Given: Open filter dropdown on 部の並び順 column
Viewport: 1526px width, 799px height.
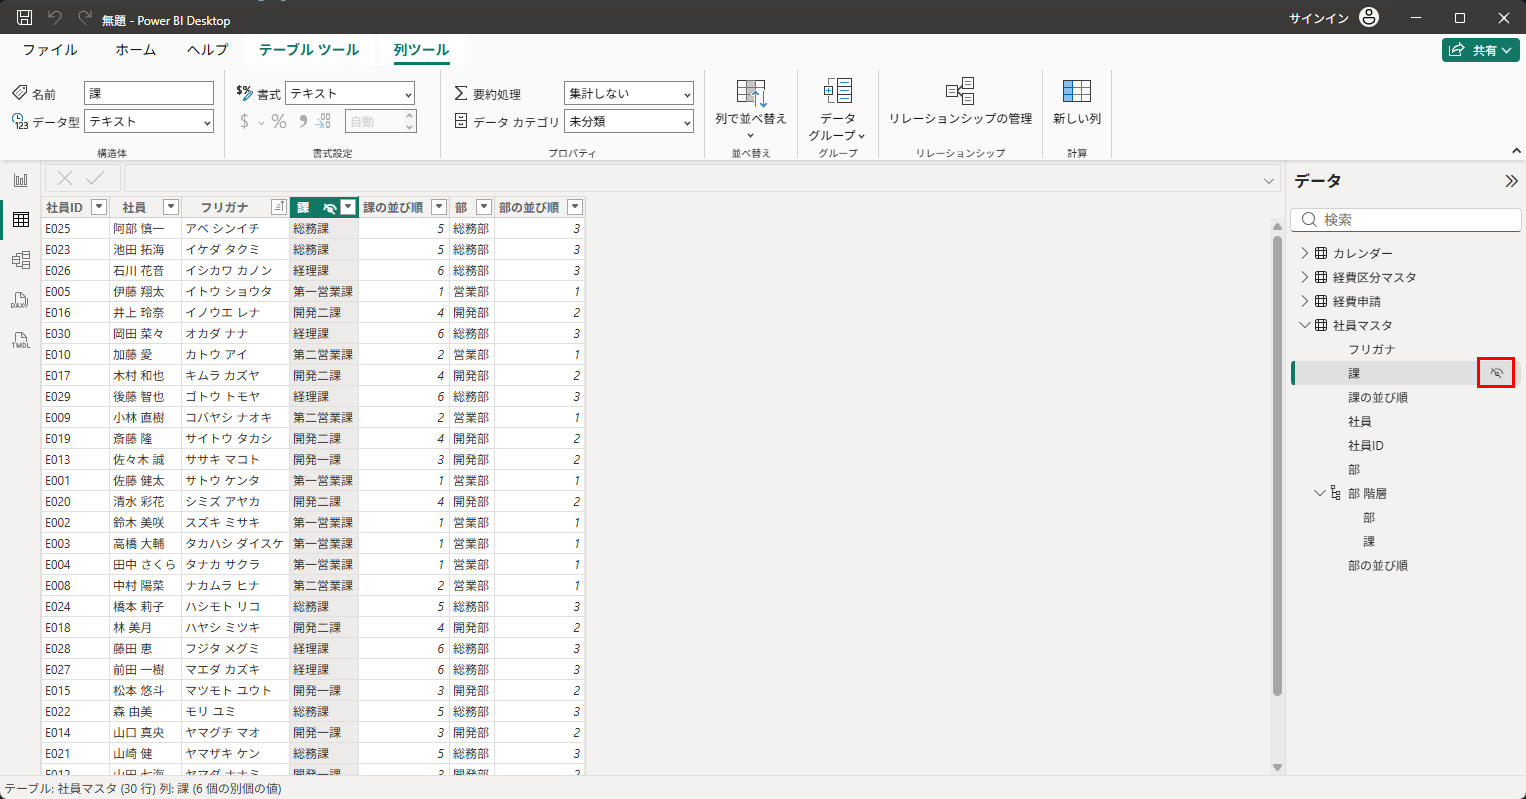Looking at the screenshot, I should pos(575,207).
